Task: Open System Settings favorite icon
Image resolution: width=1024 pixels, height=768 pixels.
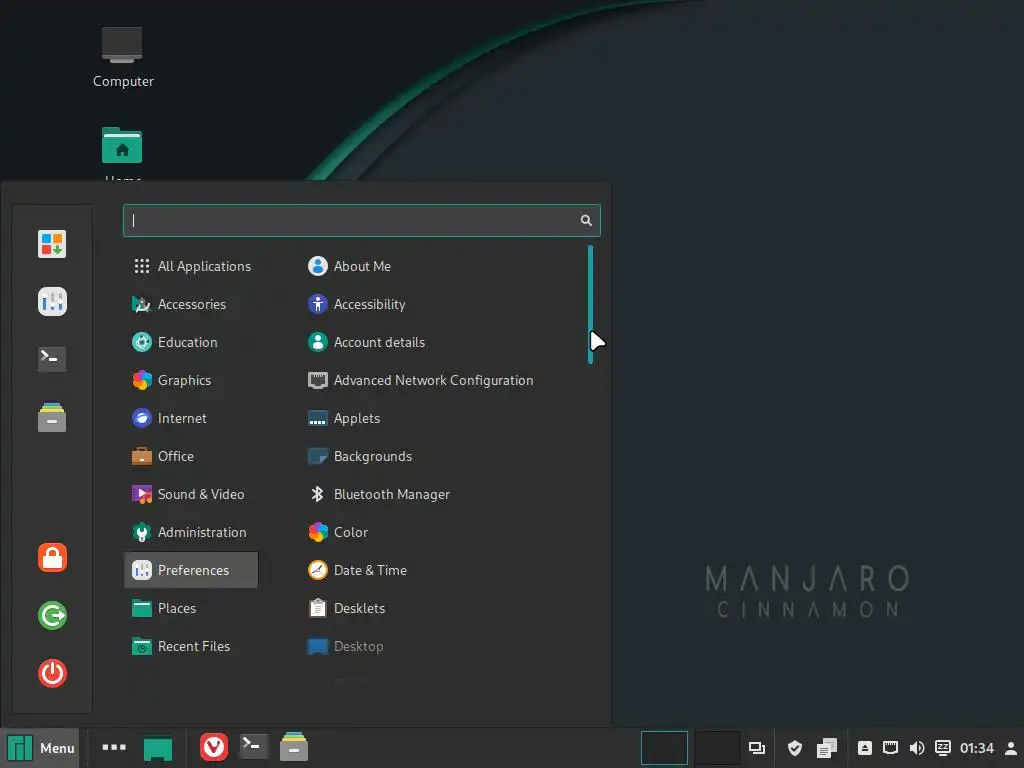Action: 52,302
